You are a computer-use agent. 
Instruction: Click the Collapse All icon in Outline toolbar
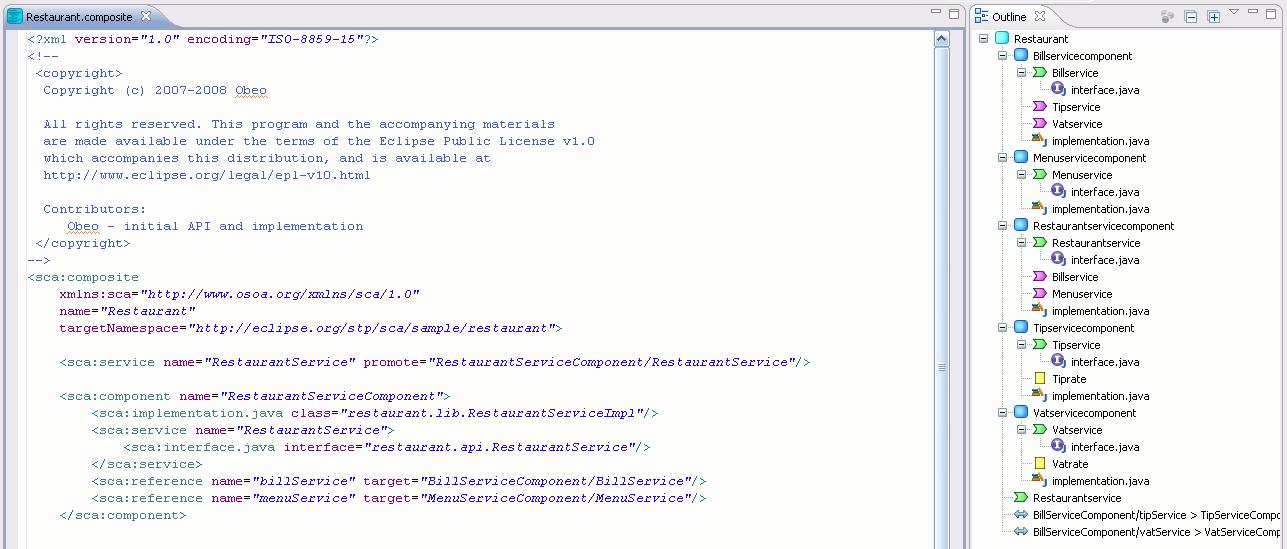click(x=1191, y=17)
